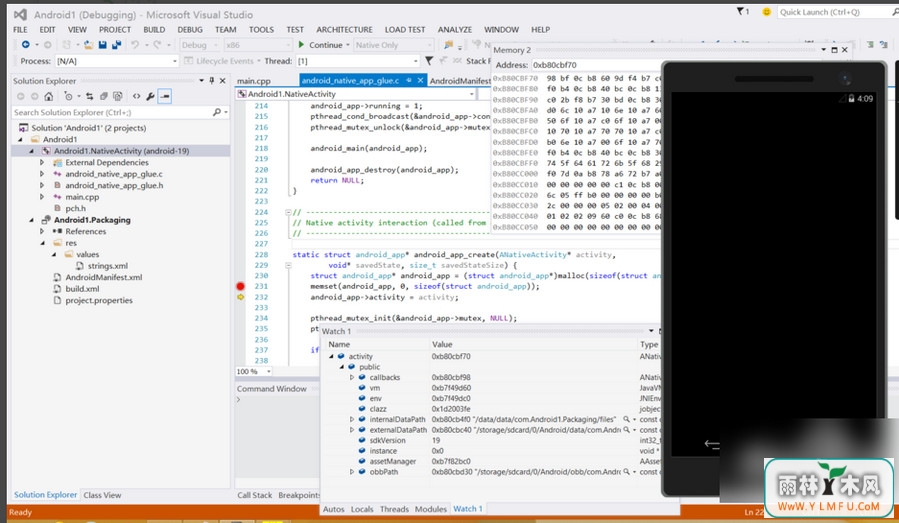
Task: Open Properties wrench icon in Solution Explorer
Action: tap(150, 96)
